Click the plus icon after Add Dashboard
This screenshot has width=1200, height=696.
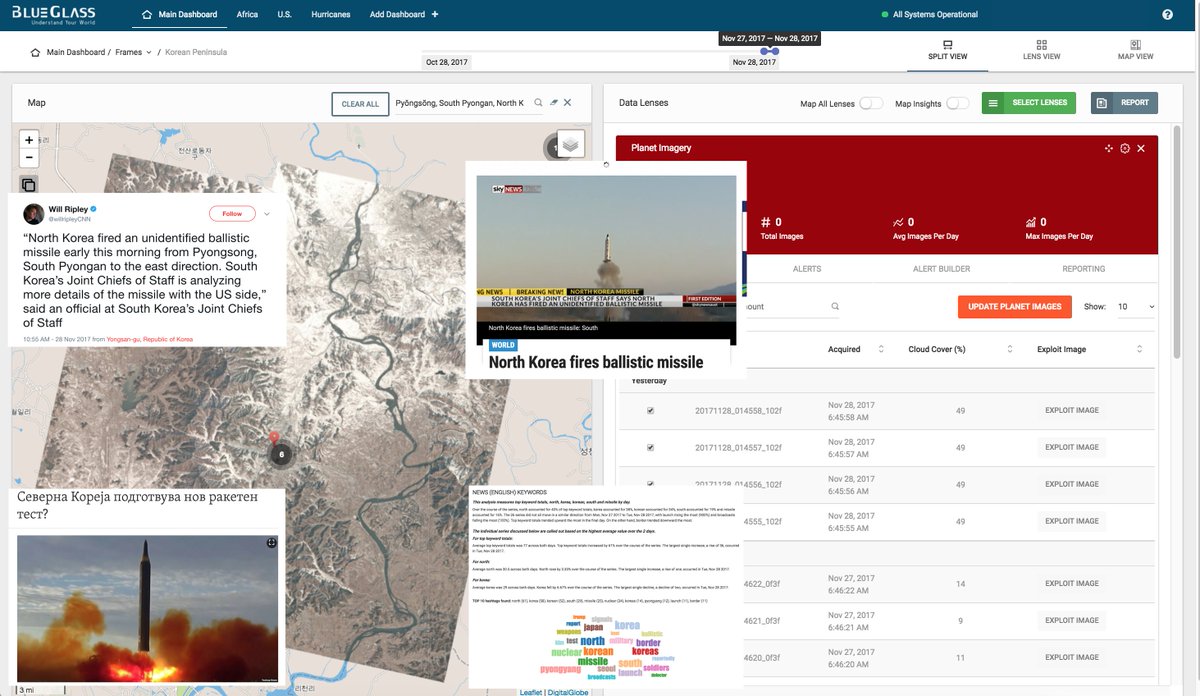[435, 15]
